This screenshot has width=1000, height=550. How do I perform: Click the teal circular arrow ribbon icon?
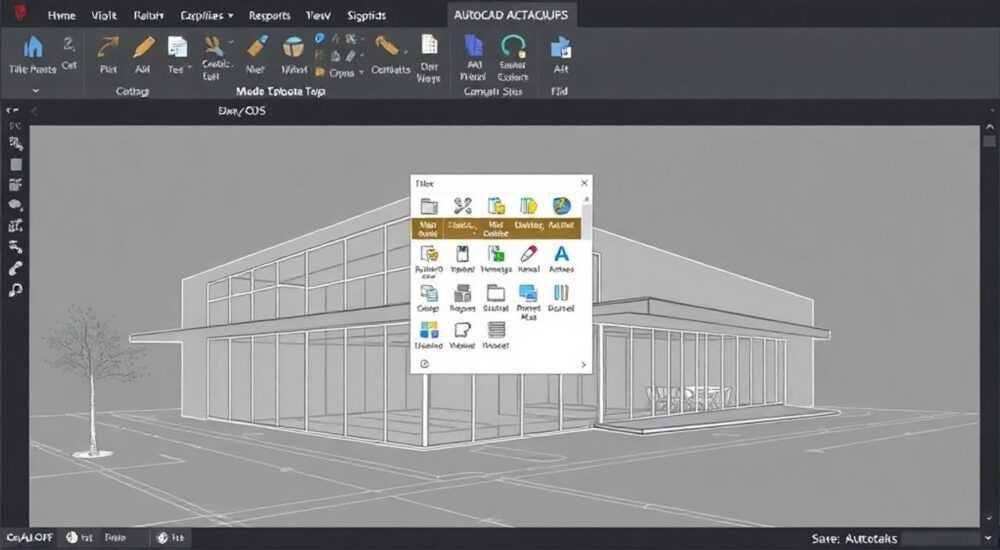[513, 47]
